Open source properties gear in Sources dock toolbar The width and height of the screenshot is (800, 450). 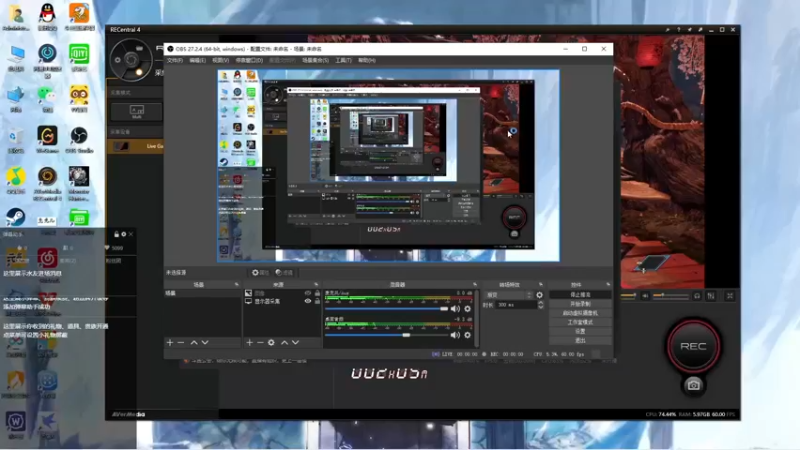(x=271, y=342)
